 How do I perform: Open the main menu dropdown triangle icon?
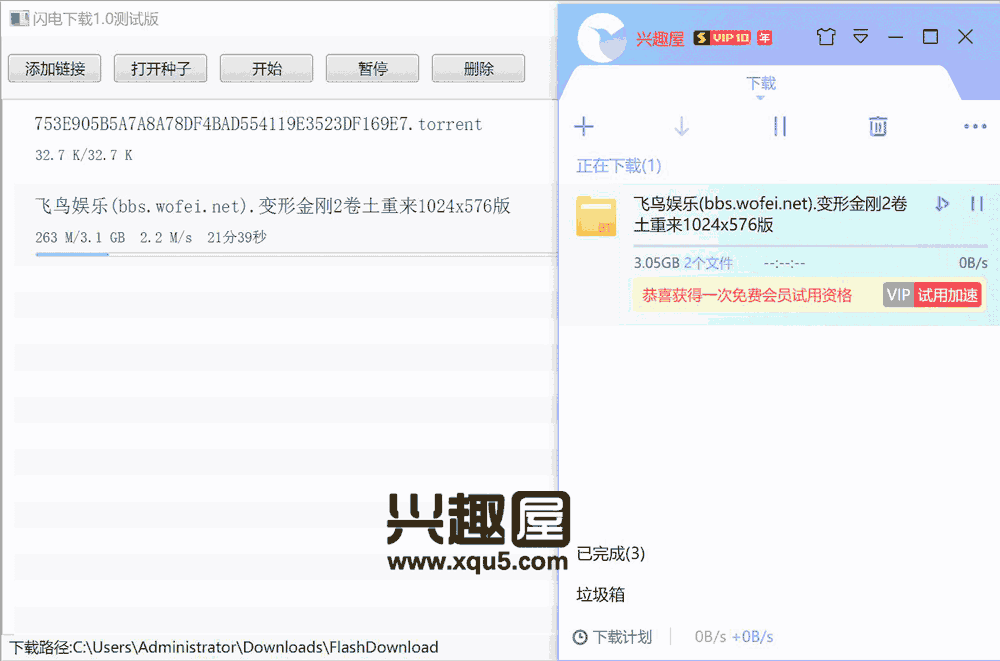point(861,37)
